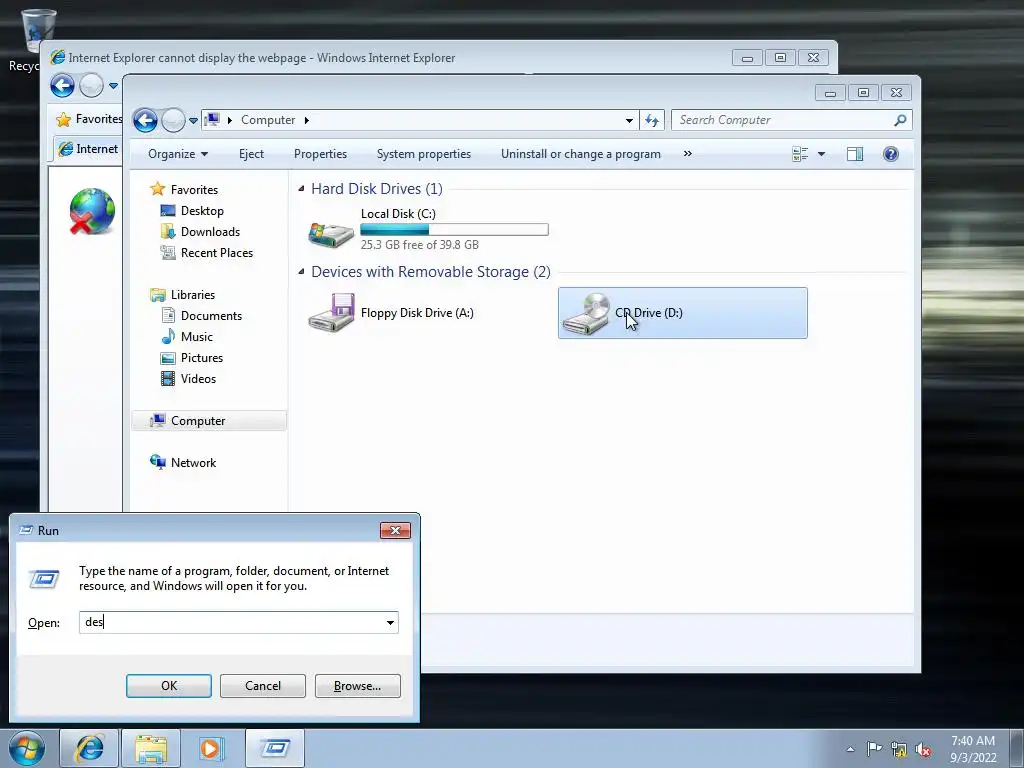
Task: Go back using Explorer's Back arrow
Action: click(145, 120)
